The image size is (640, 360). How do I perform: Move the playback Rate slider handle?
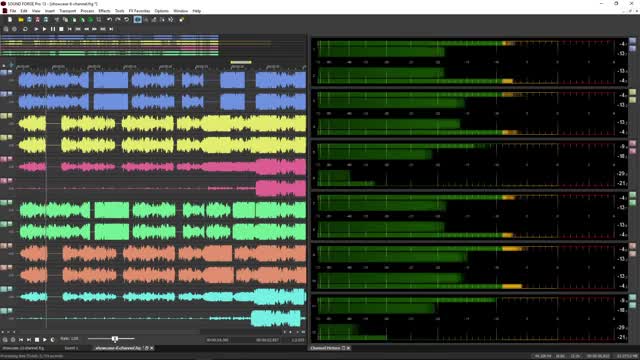(115, 339)
